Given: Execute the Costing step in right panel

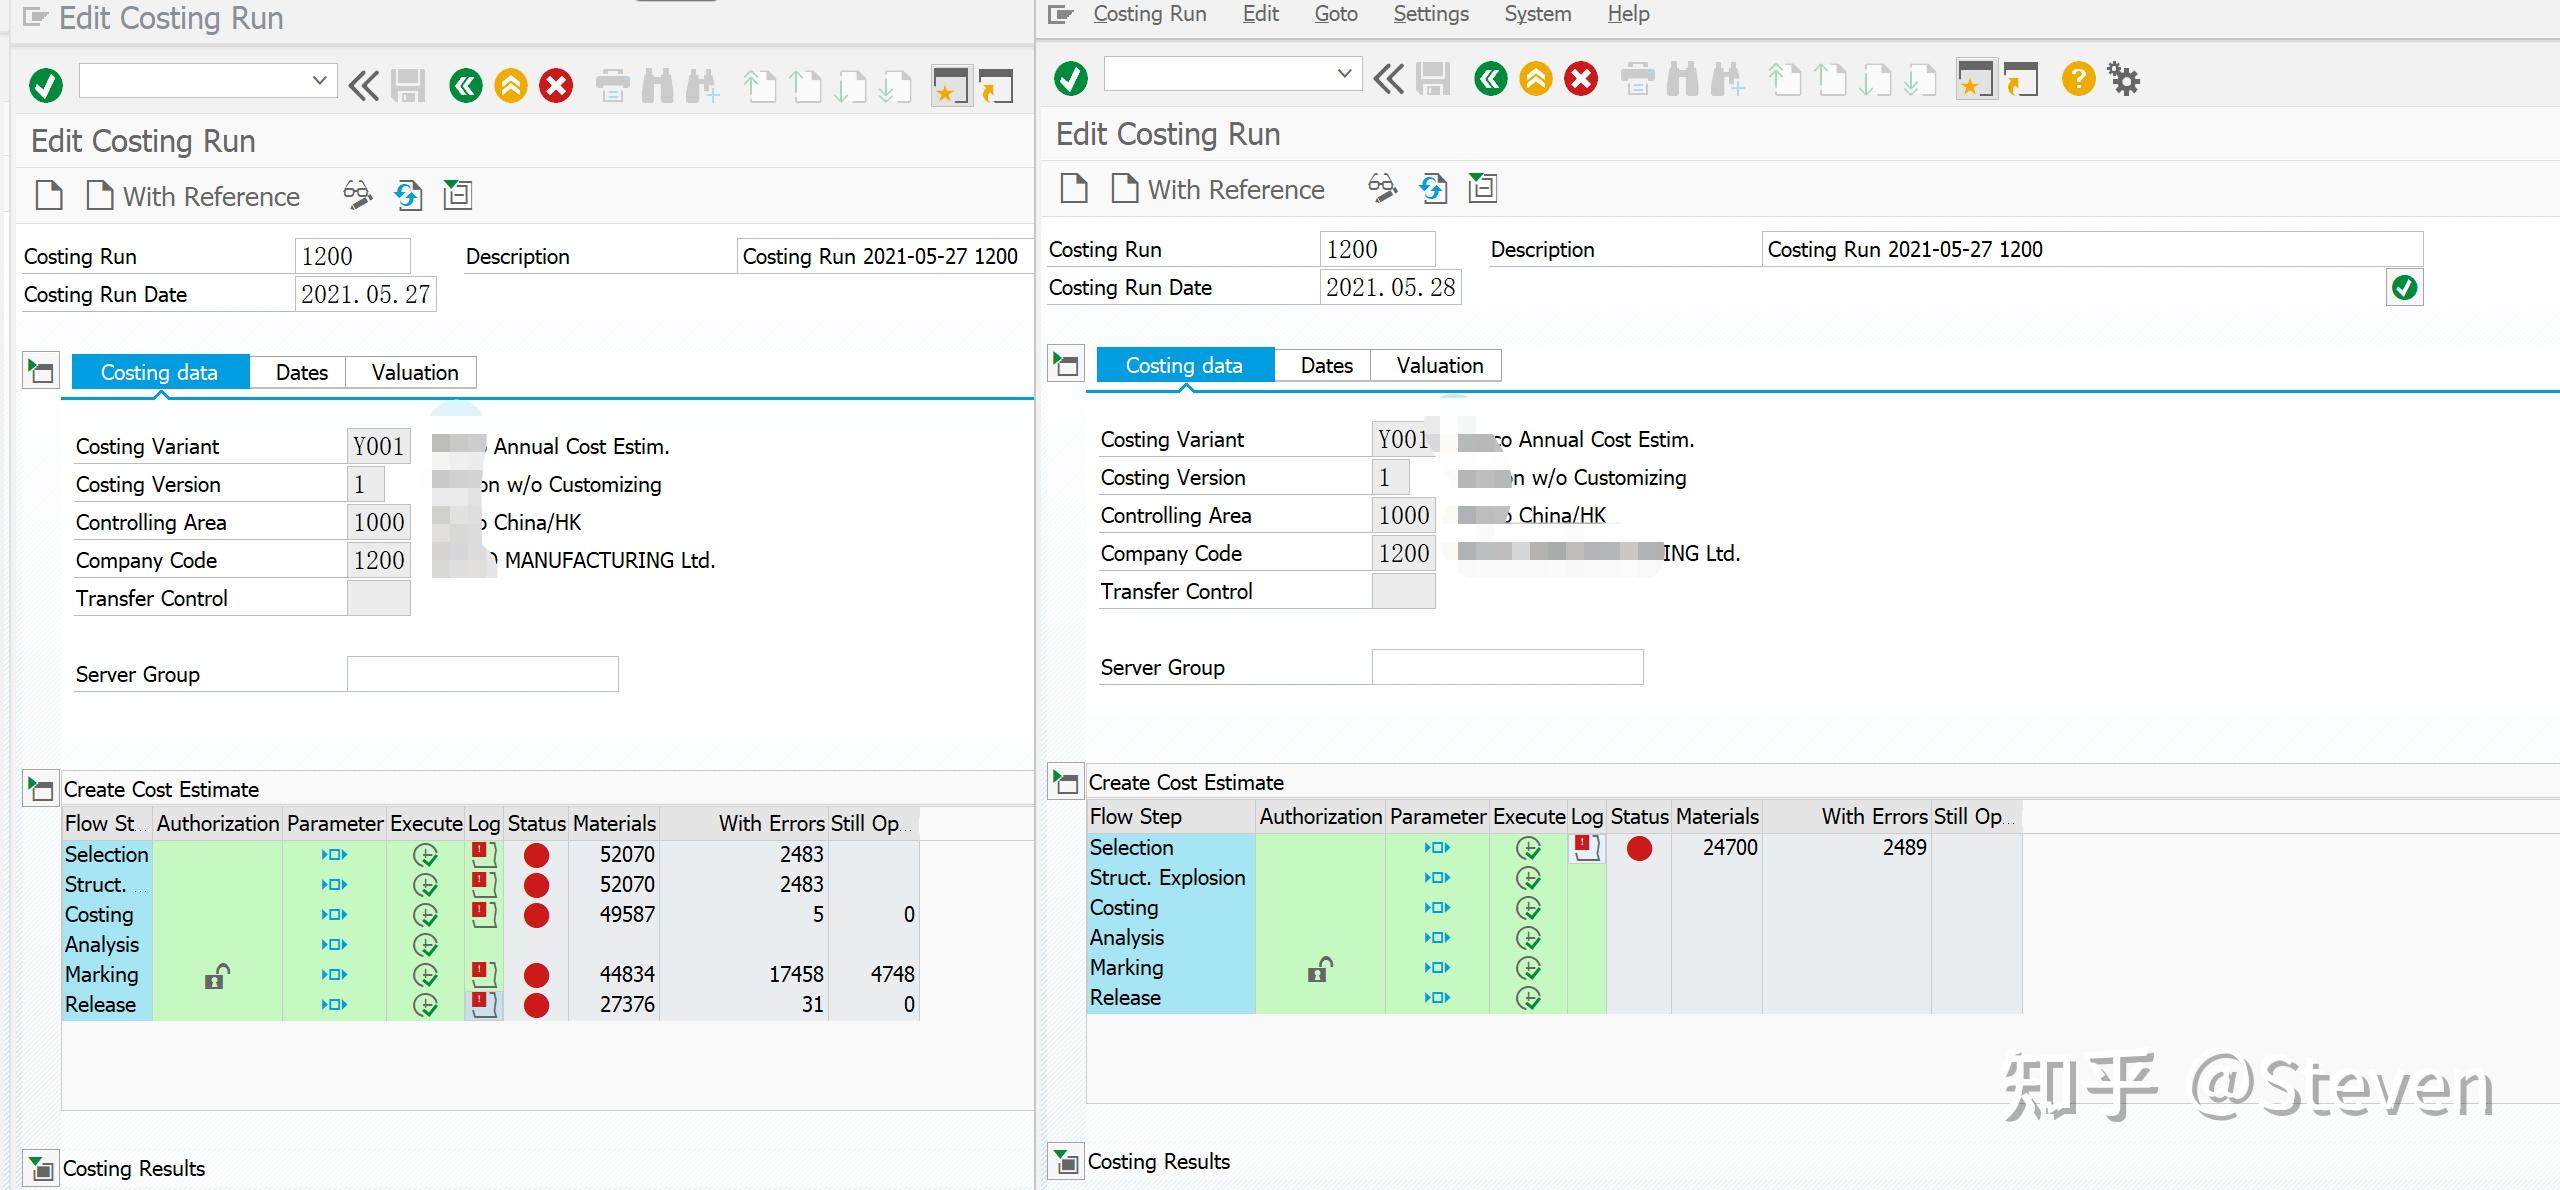Looking at the screenshot, I should click(1528, 908).
